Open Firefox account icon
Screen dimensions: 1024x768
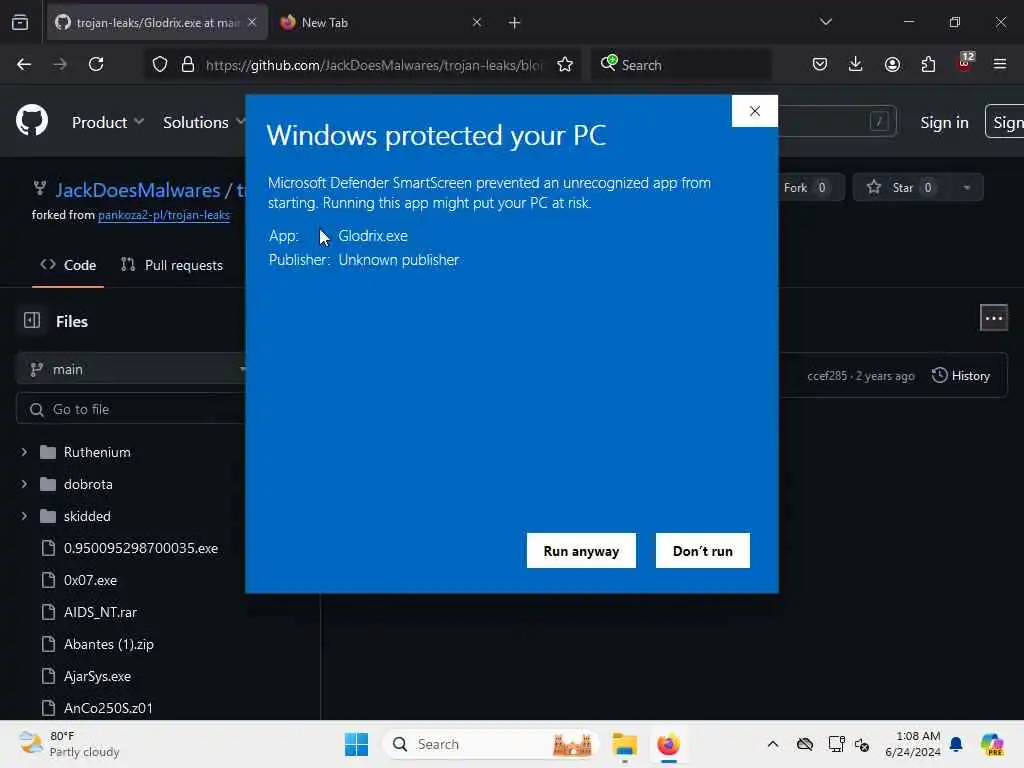tap(892, 64)
